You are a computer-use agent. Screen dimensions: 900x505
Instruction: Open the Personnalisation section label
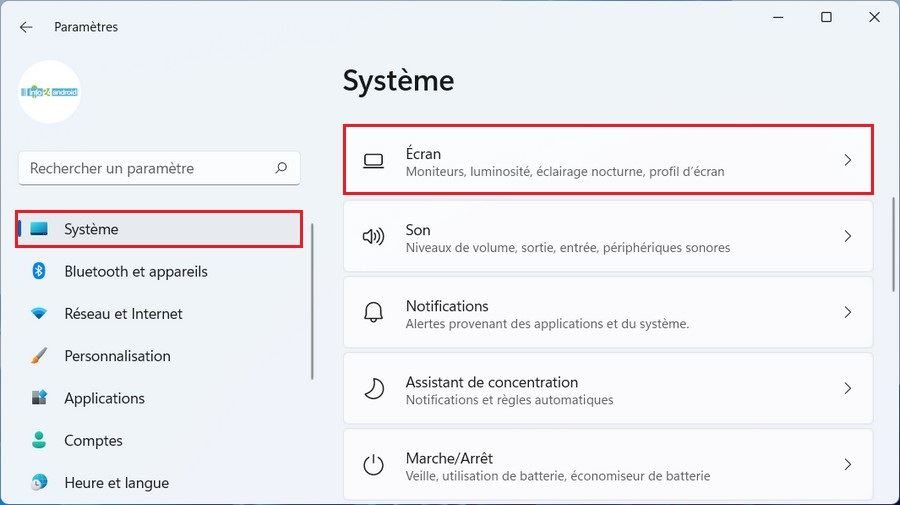(x=117, y=356)
